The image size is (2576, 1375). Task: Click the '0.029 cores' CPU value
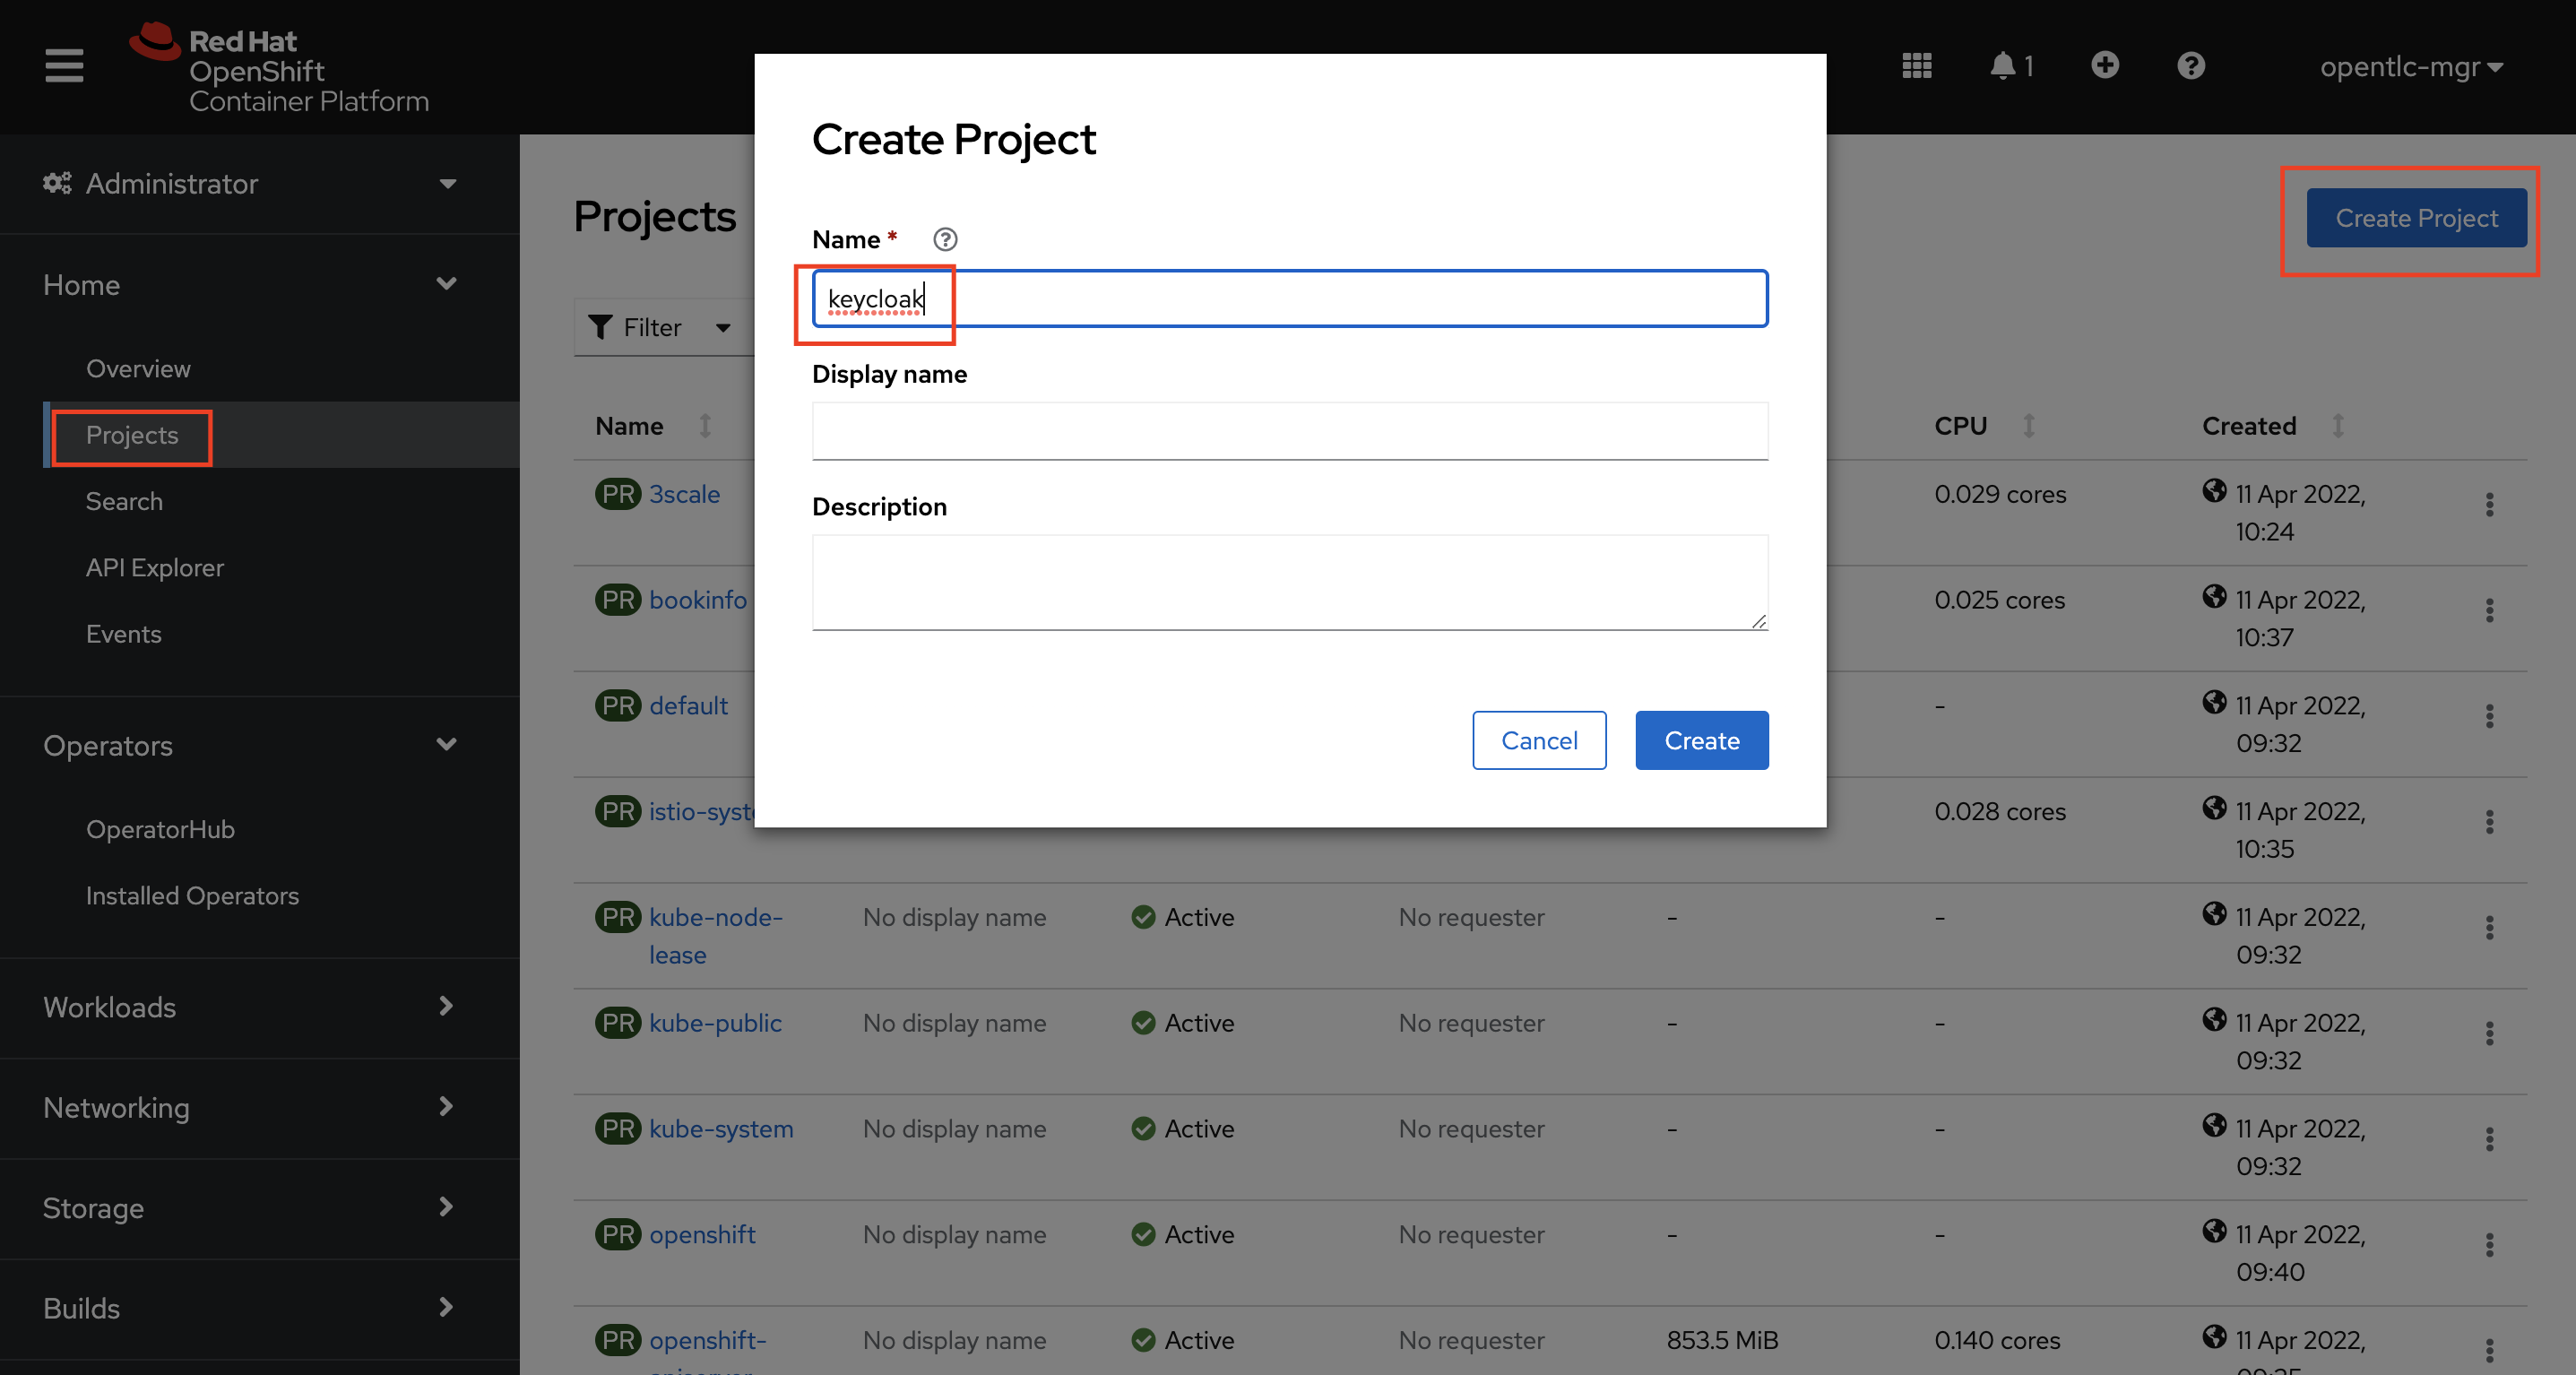(2000, 494)
